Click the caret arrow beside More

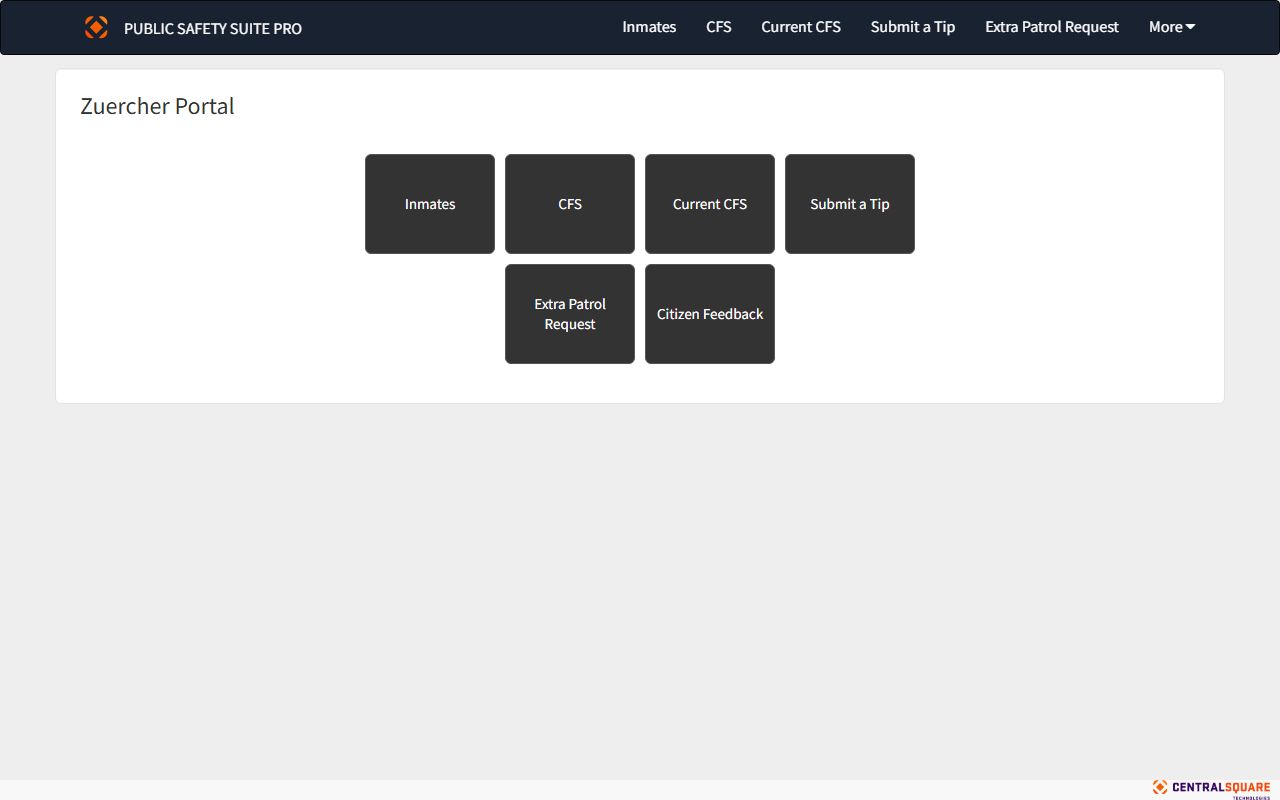[x=1190, y=27]
